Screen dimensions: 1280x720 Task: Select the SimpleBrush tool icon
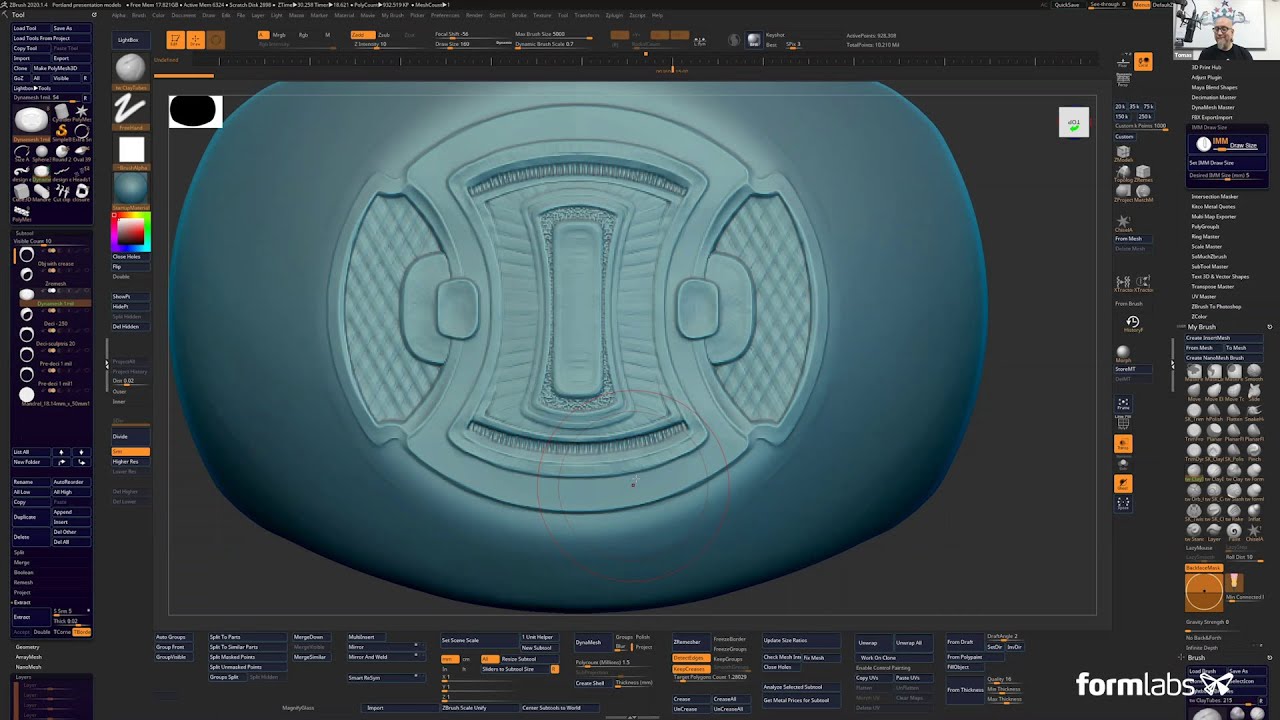tap(61, 130)
